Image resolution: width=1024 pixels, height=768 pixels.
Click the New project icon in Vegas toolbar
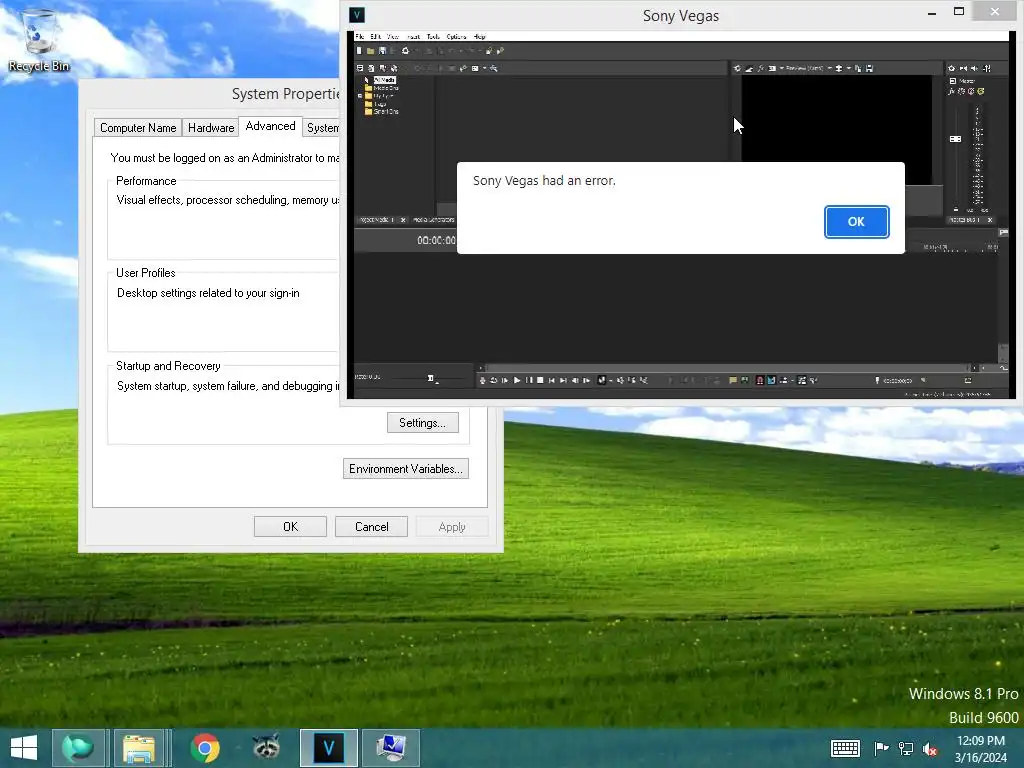(x=359, y=51)
